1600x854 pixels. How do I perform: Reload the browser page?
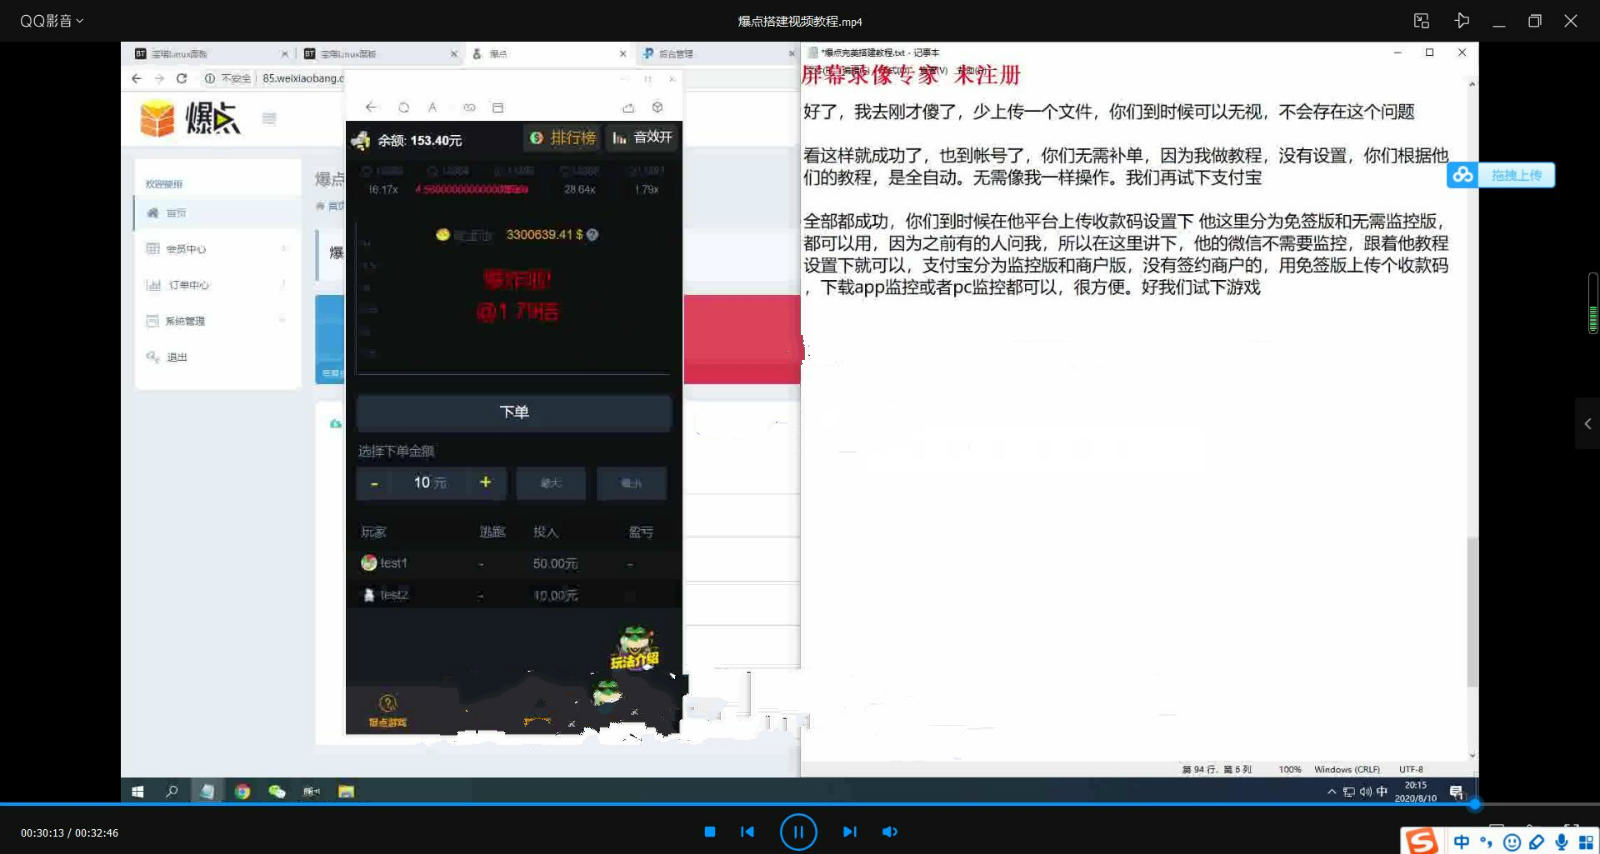[x=181, y=78]
